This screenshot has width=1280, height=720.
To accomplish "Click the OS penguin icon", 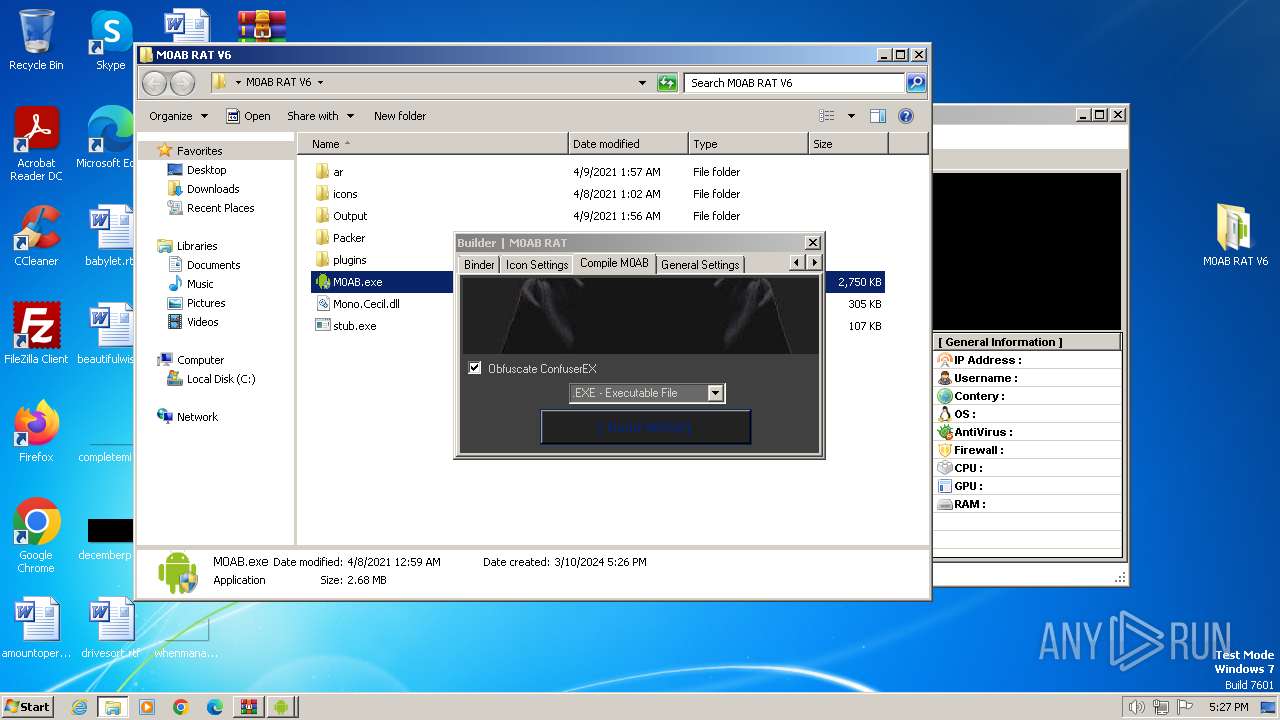I will click(x=945, y=414).
